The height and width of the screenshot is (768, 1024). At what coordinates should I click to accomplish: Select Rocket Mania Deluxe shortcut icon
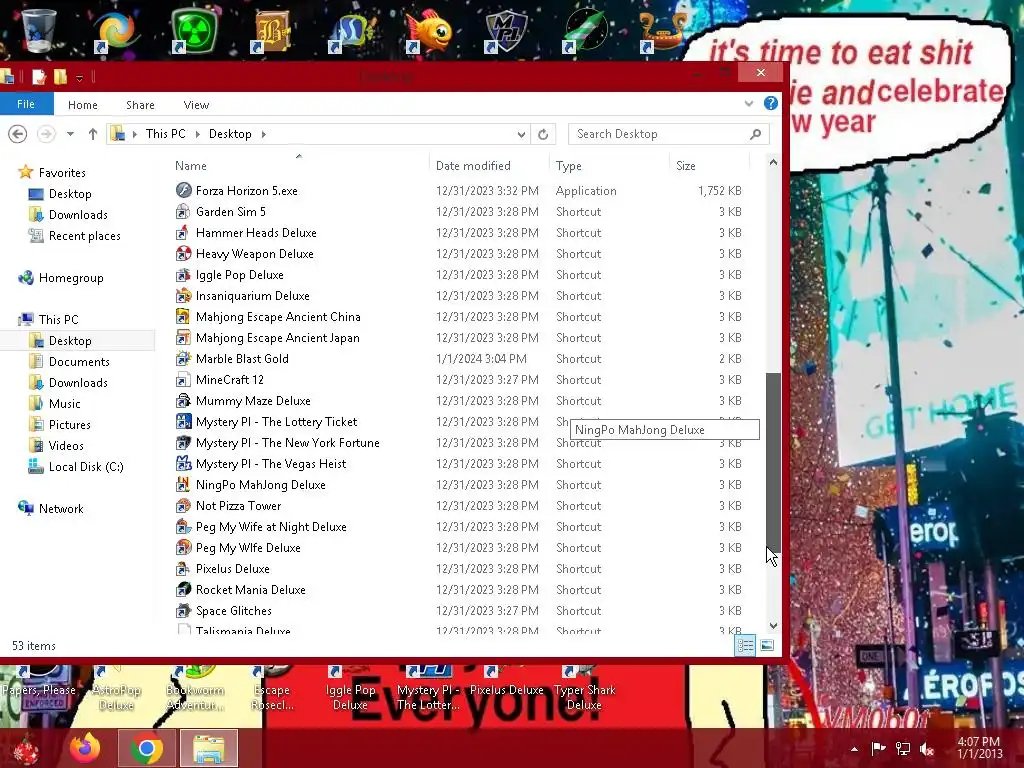pyautogui.click(x=184, y=590)
